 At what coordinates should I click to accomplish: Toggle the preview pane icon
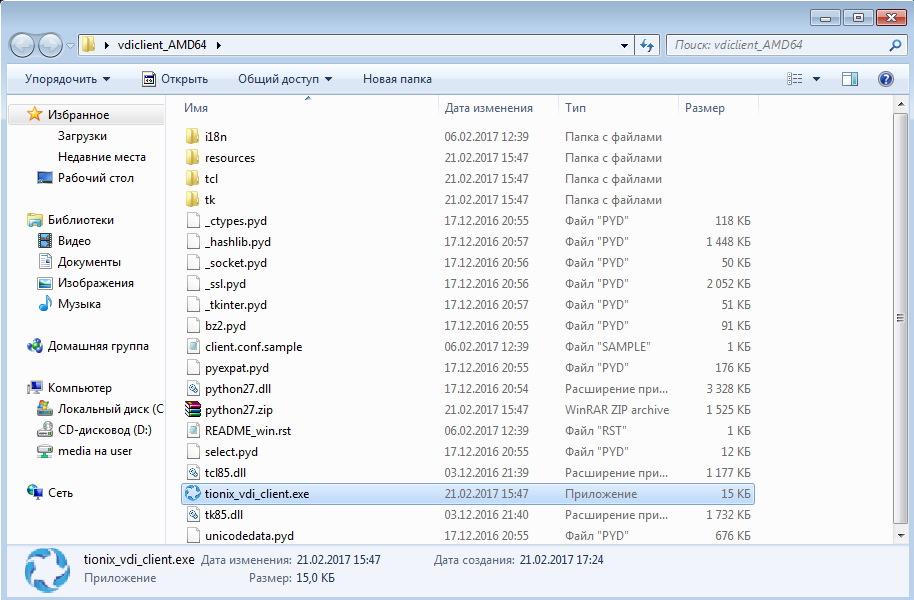(x=850, y=79)
